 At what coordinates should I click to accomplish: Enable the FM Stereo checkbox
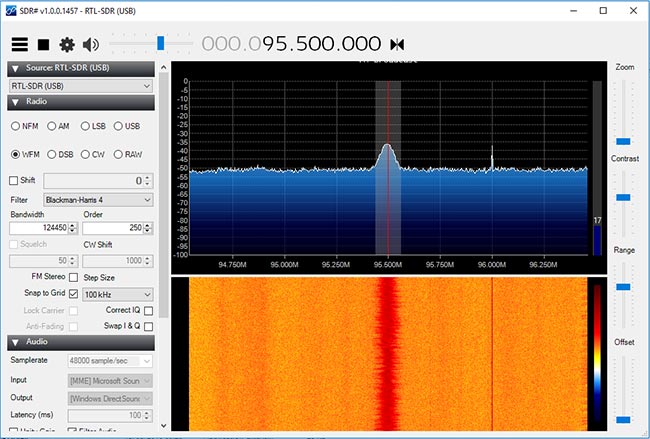(x=73, y=277)
